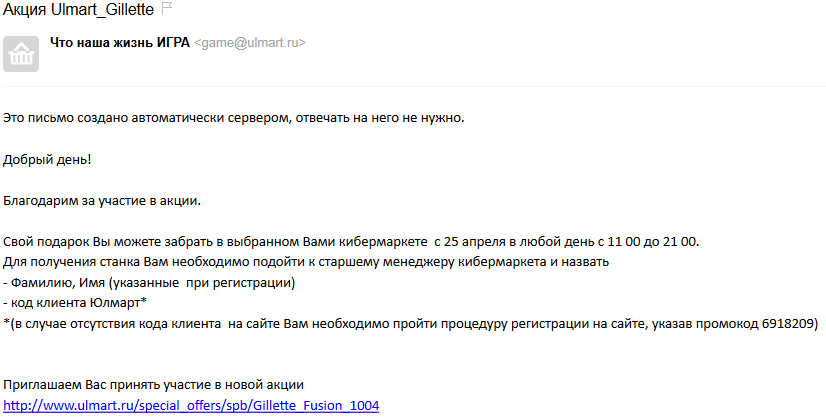Click the subject Акция Ulmart_Gillette
Image resolution: width=826 pixels, height=417 pixels.
click(78, 9)
